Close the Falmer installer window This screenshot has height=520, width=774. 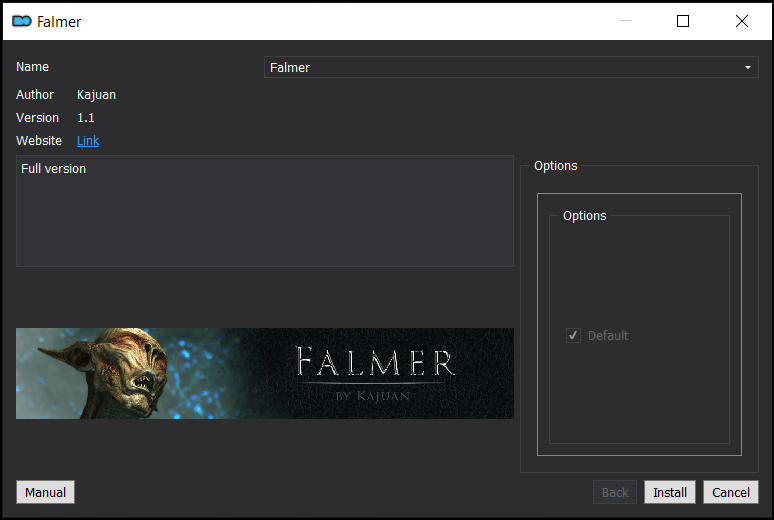(x=741, y=21)
